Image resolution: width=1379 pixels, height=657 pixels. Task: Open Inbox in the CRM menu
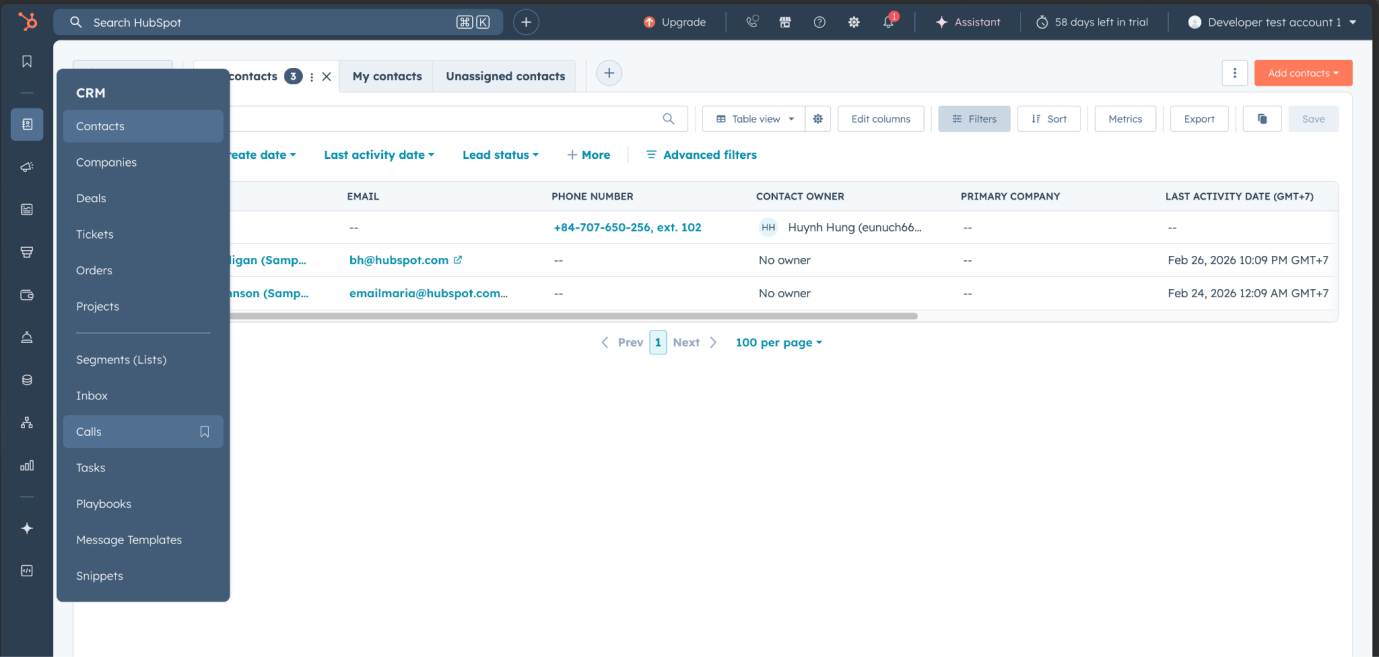point(143,396)
